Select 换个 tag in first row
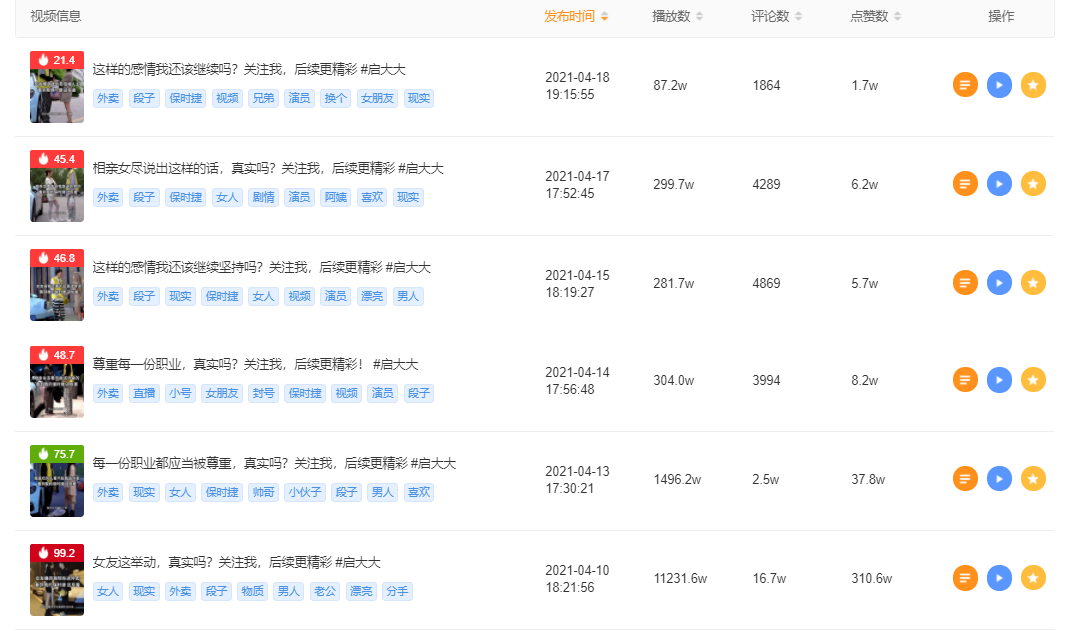This screenshot has height=631, width=1067. [335, 98]
